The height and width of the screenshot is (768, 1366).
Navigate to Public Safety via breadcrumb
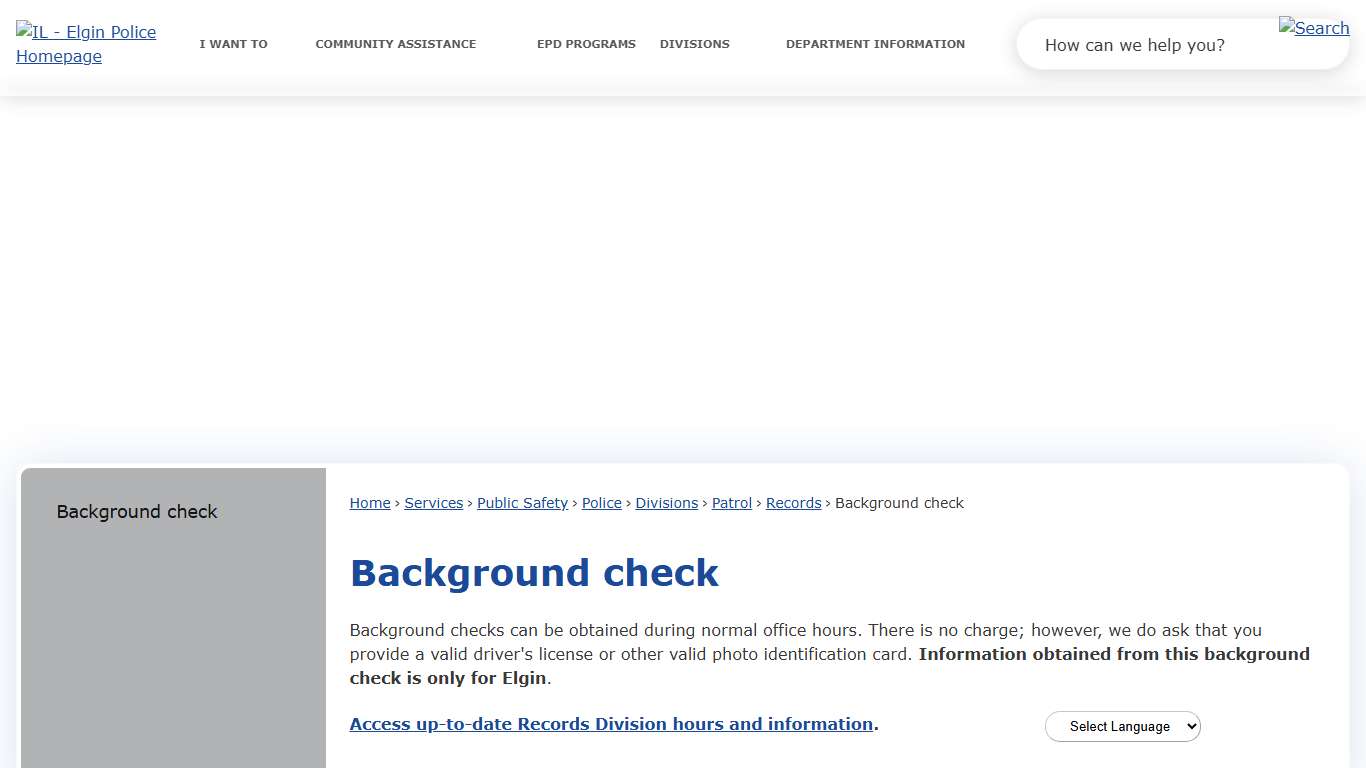pyautogui.click(x=522, y=503)
